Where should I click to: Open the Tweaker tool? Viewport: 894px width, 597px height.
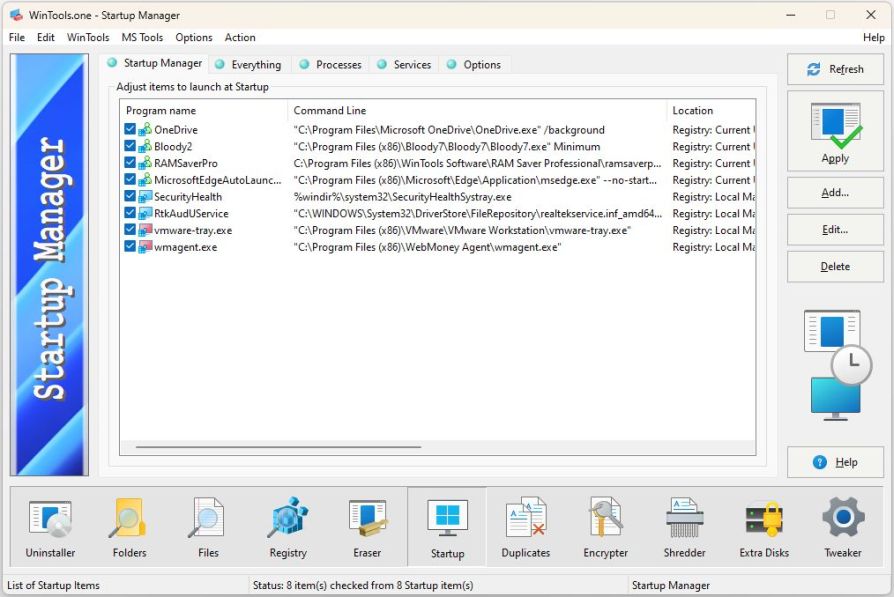tap(843, 527)
